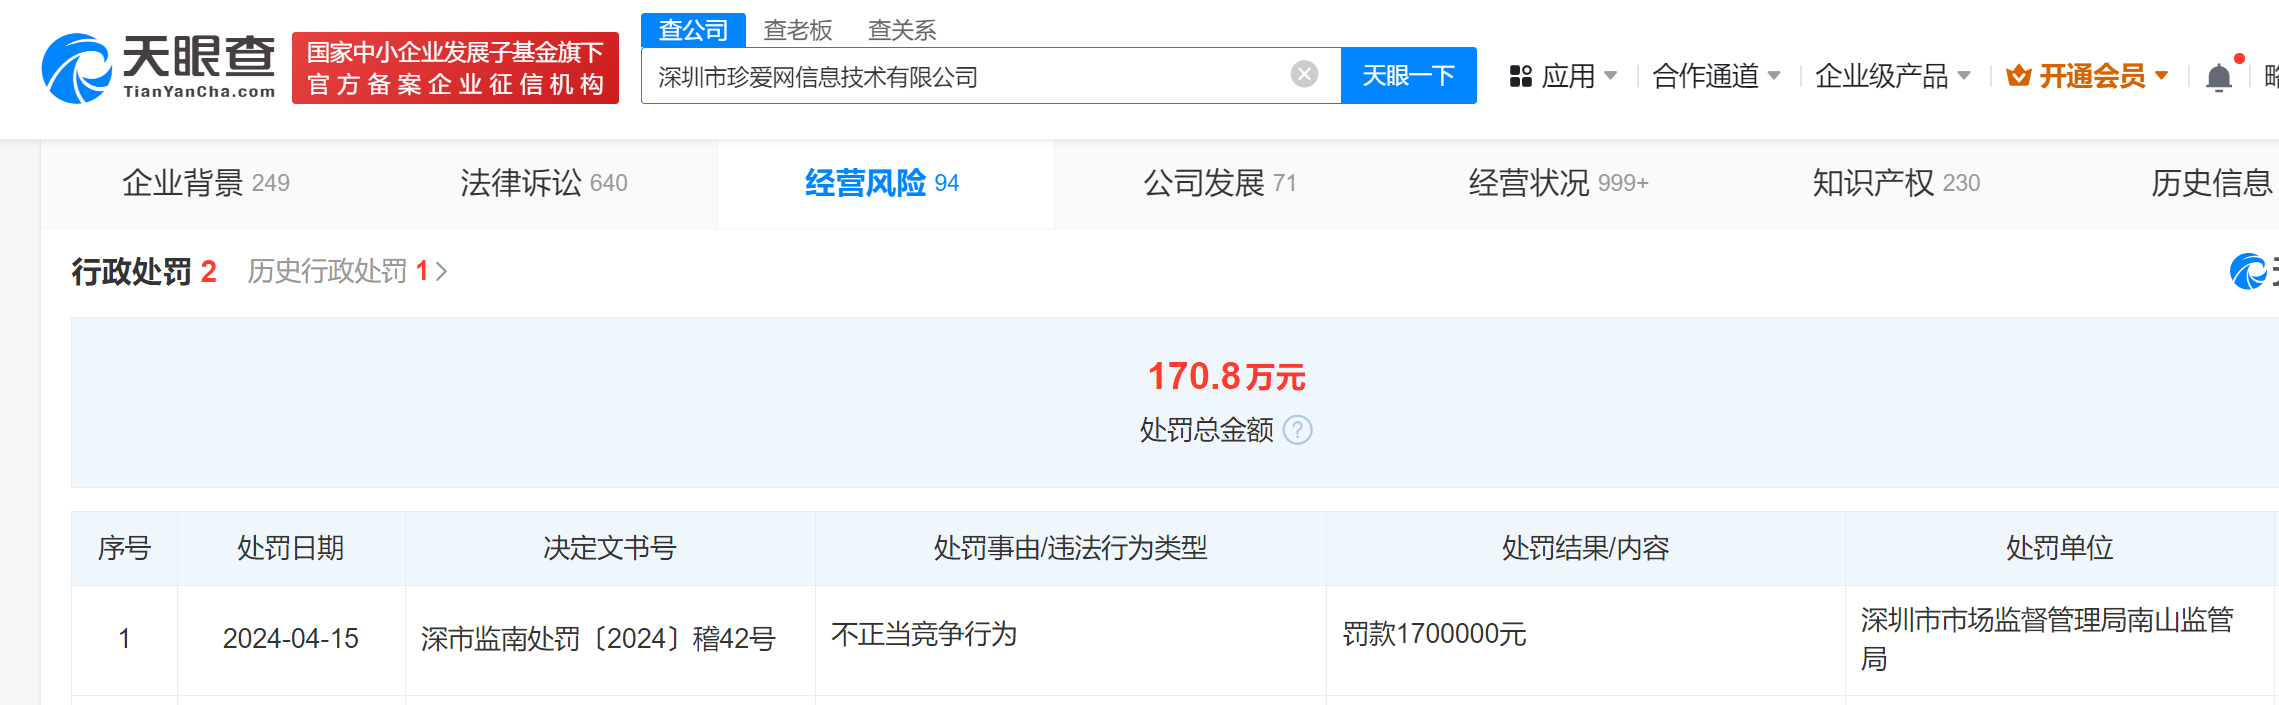
Task: Clear the search box text
Action: (x=1304, y=75)
